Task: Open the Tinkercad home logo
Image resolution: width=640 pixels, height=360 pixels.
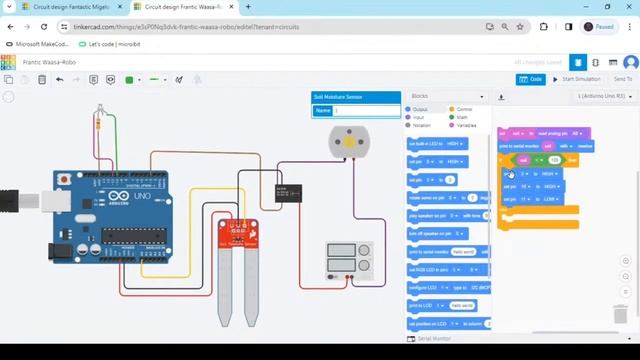Action: click(x=8, y=62)
